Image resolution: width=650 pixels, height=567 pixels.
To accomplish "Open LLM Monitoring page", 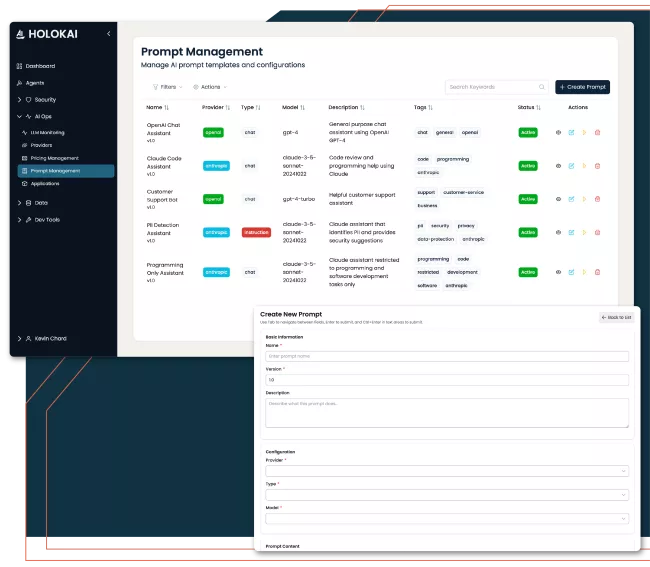I will [43, 133].
